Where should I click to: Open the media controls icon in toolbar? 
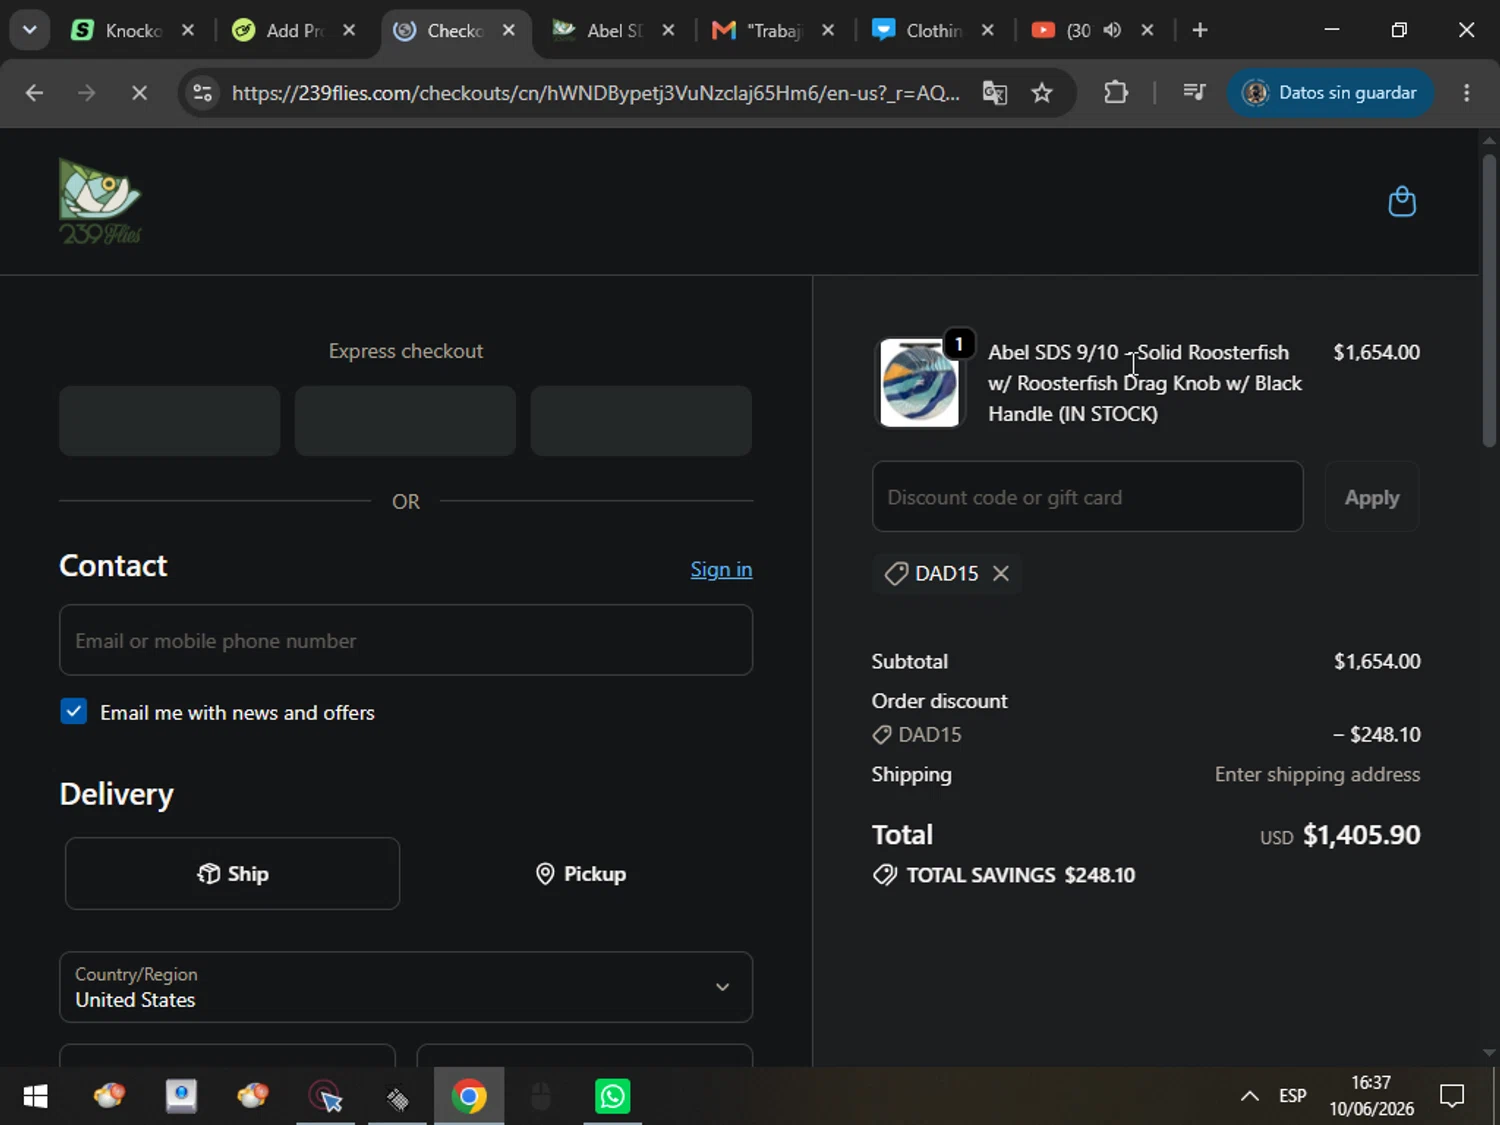pos(1194,93)
